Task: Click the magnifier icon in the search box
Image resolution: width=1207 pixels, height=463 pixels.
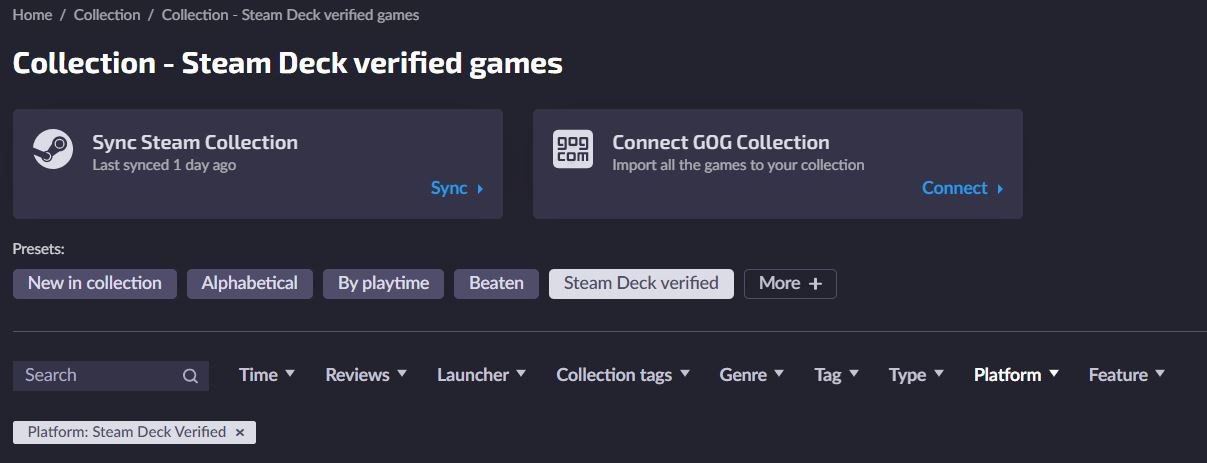Action: (190, 376)
